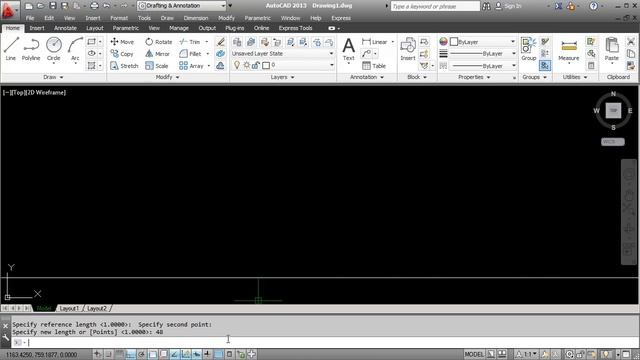Switch to the Layout2 tab
Screen dimensions: 640x360
(97, 308)
